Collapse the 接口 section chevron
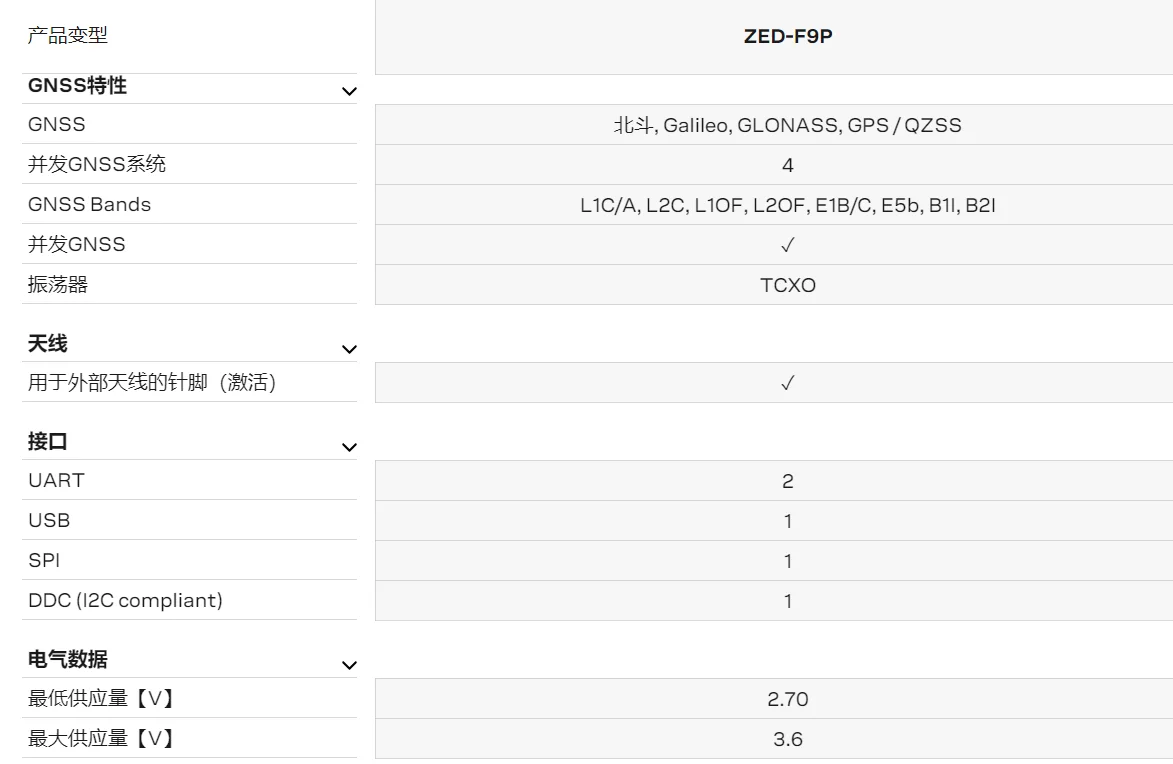This screenshot has width=1173, height=764. [349, 447]
